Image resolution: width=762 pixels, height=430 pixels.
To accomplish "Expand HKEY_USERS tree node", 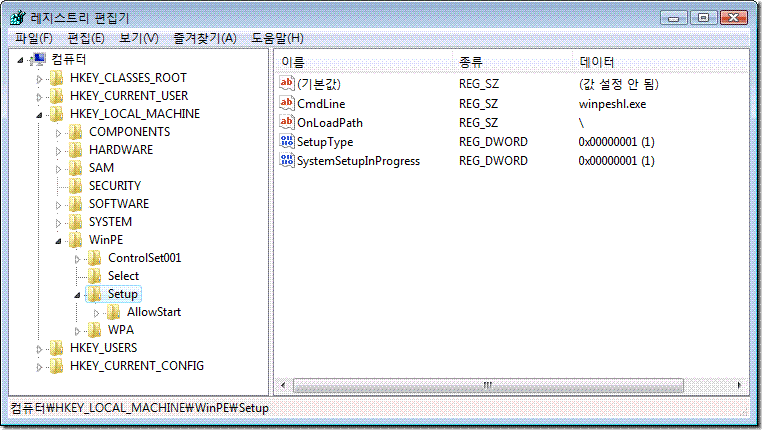I will (x=39, y=348).
